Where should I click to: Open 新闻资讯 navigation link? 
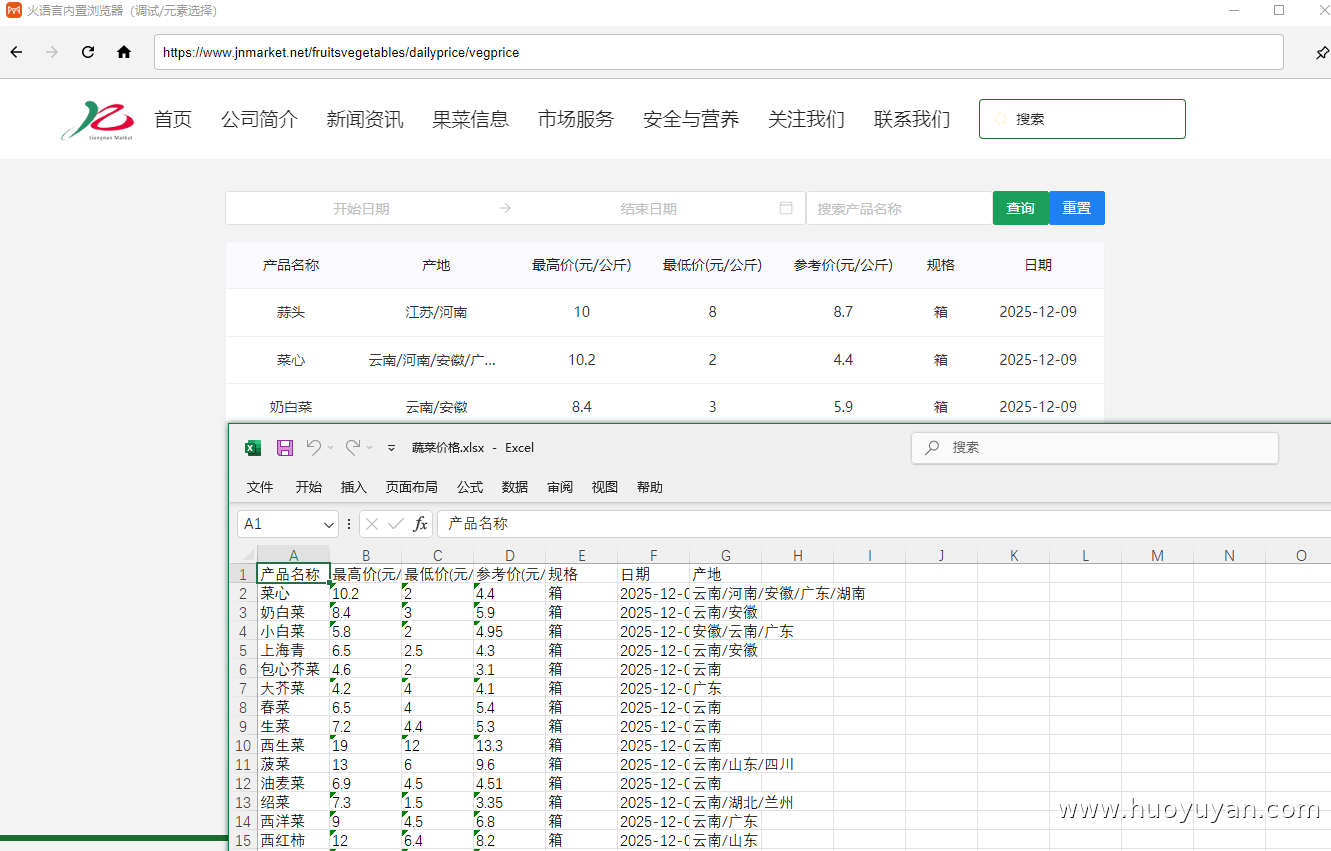[365, 119]
